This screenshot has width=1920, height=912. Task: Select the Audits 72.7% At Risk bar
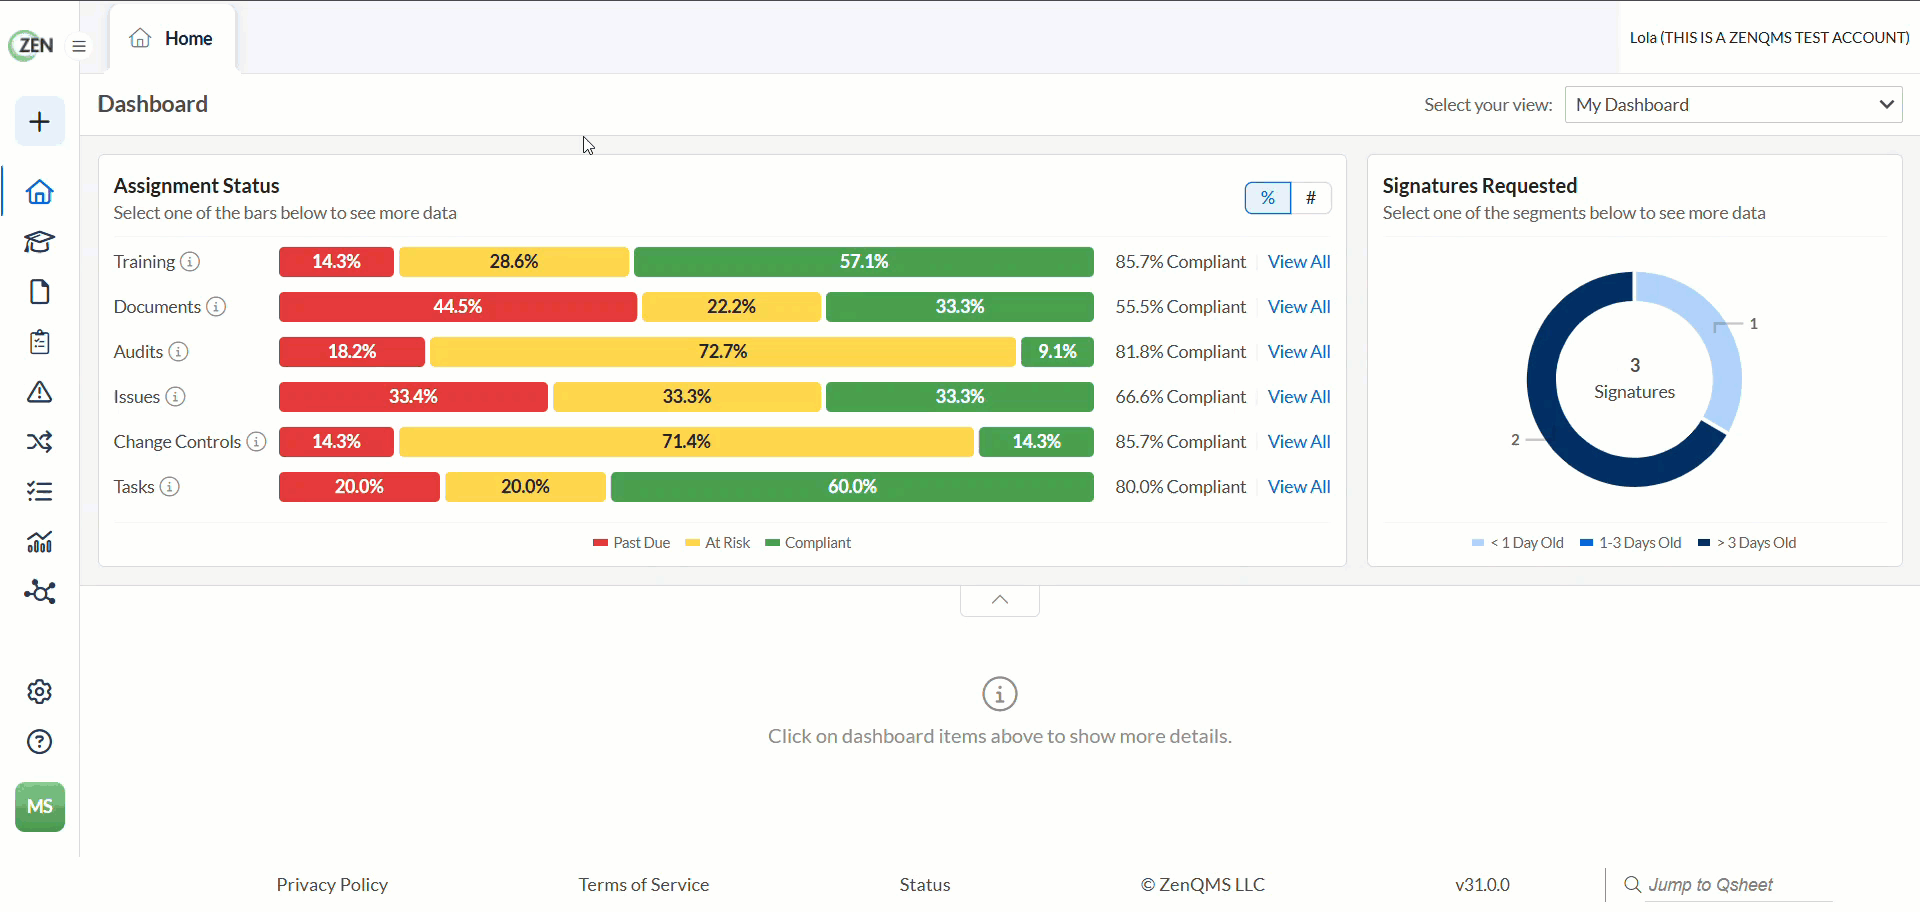[x=723, y=352]
